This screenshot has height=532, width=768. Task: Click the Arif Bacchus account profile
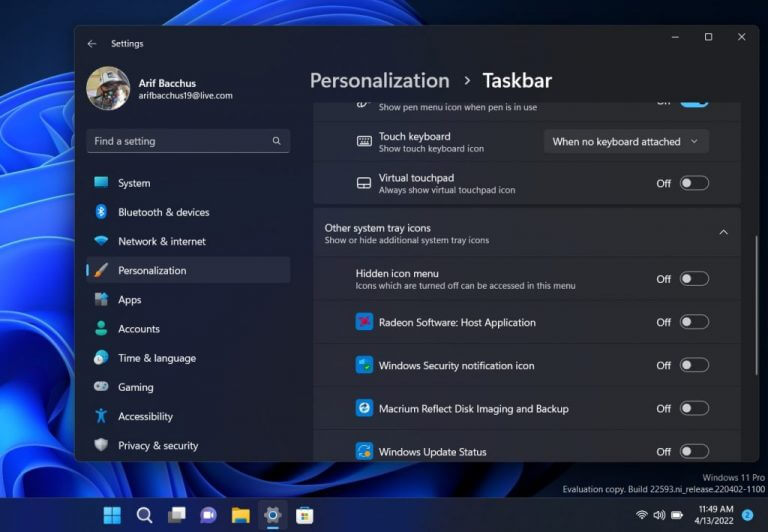point(160,89)
